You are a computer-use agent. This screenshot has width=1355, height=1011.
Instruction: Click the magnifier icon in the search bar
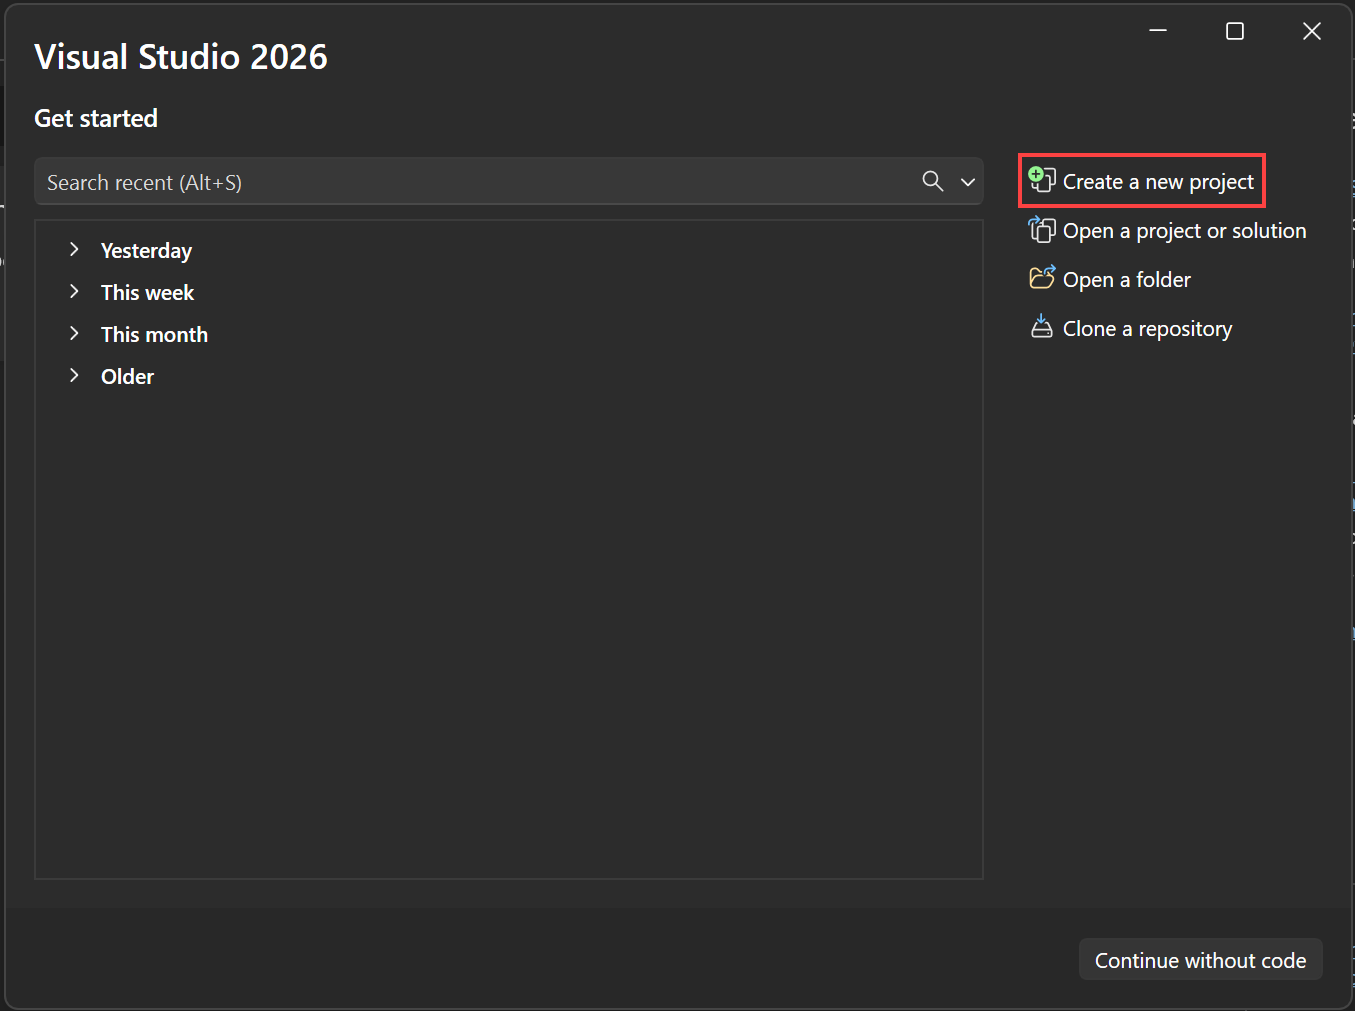click(x=932, y=181)
